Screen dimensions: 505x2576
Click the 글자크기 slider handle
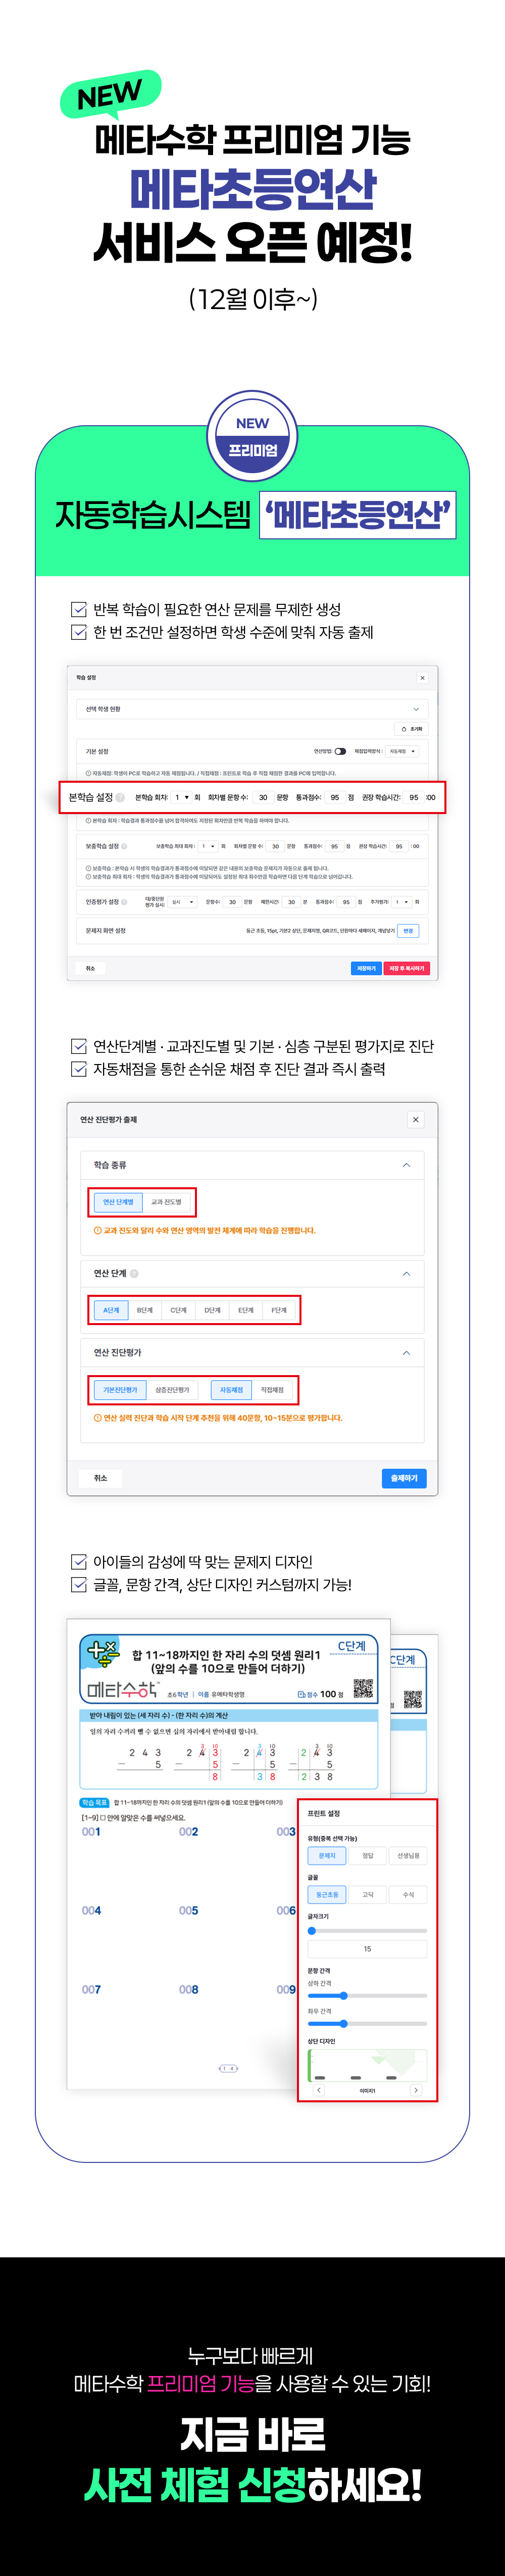pos(312,1931)
